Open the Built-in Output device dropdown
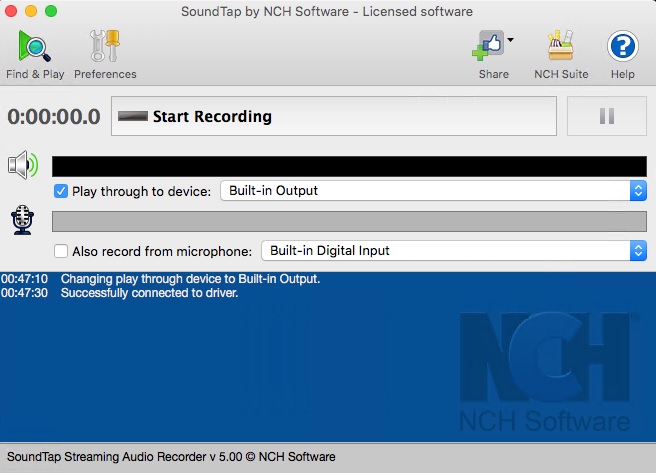This screenshot has height=473, width=656. pyautogui.click(x=433, y=191)
